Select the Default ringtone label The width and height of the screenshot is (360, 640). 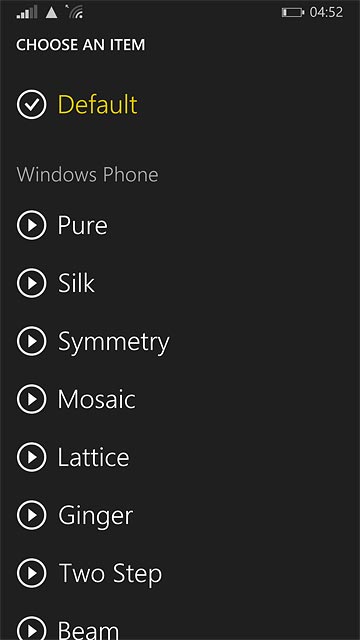pos(98,104)
